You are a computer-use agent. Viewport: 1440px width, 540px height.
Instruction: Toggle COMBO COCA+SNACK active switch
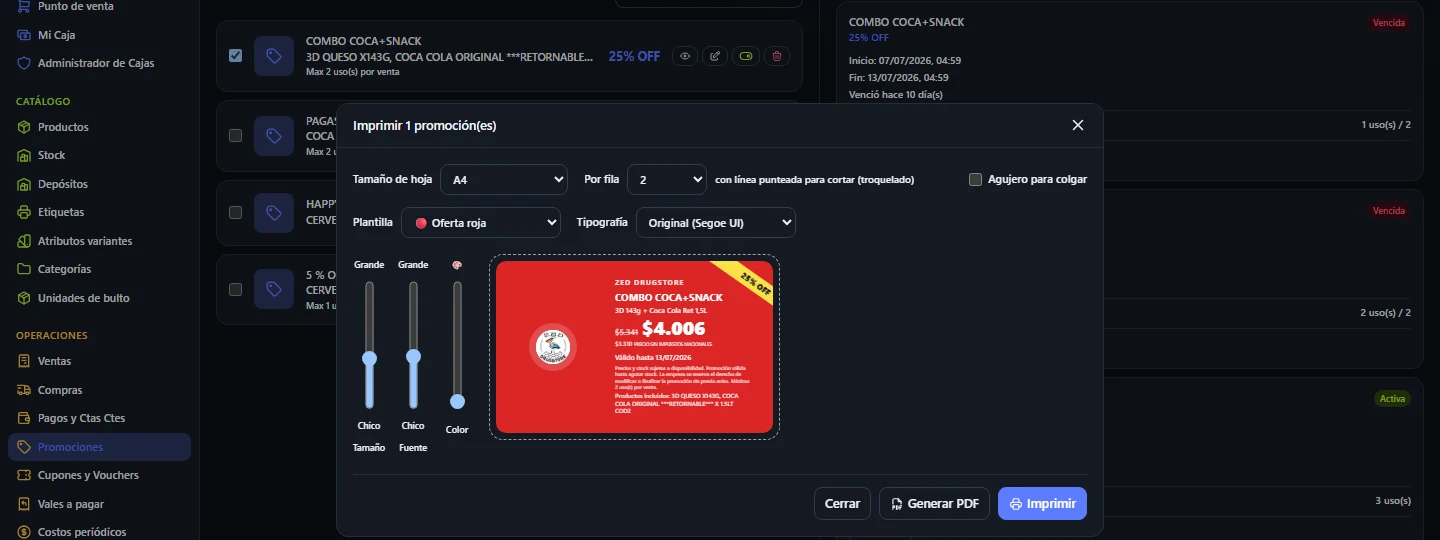[746, 56]
